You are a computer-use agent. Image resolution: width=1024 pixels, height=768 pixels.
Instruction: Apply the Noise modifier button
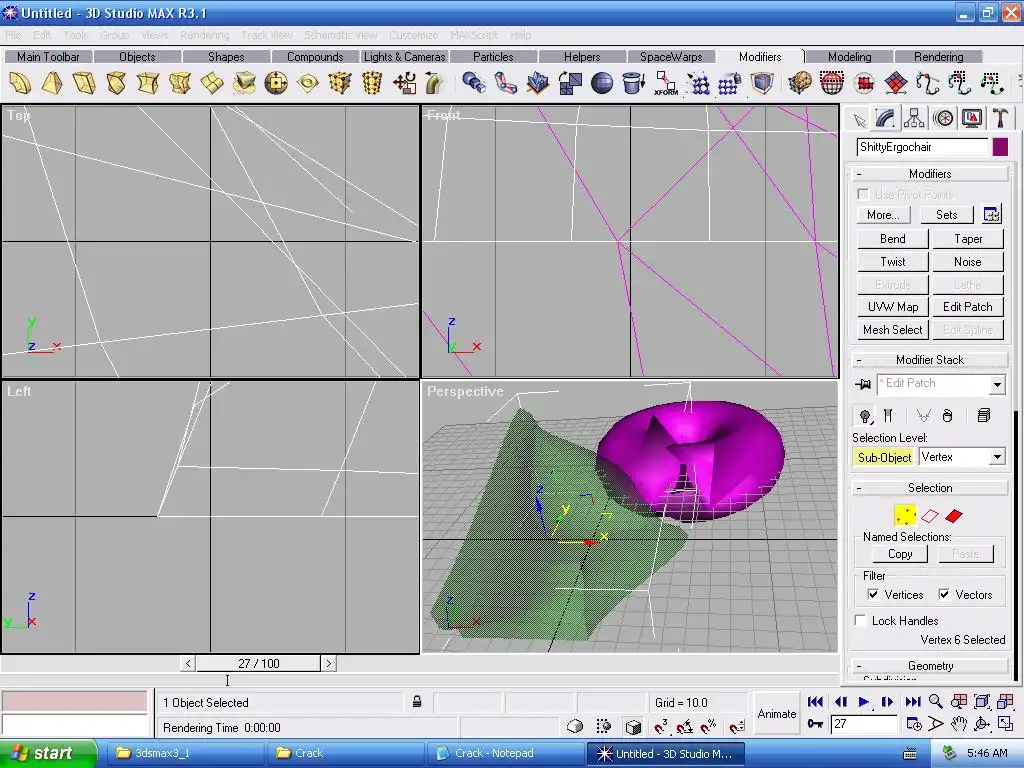(x=967, y=262)
